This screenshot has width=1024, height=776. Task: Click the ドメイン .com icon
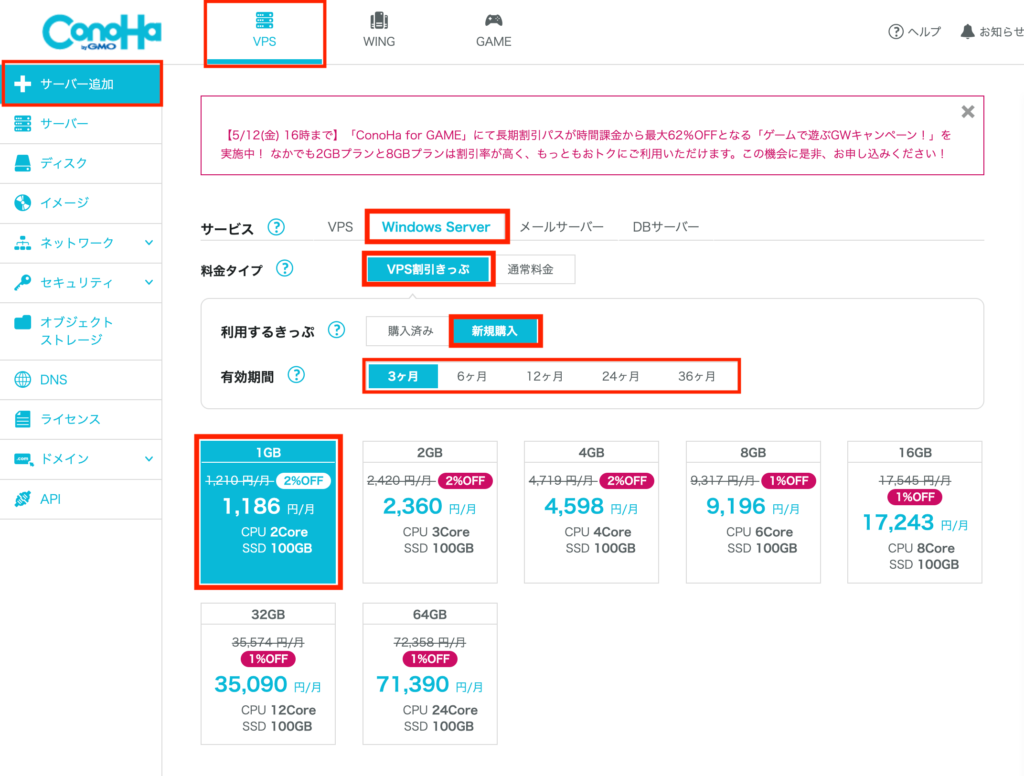[x=23, y=459]
